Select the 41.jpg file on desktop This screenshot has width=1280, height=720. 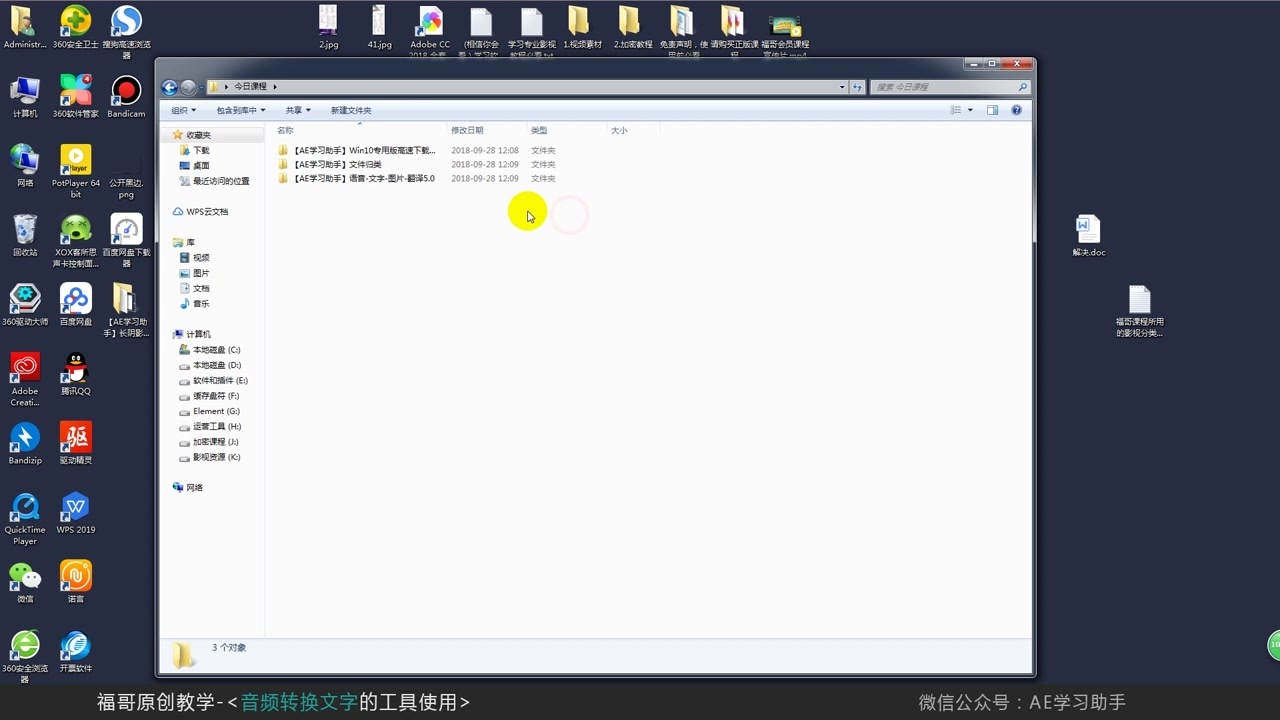coord(379,27)
